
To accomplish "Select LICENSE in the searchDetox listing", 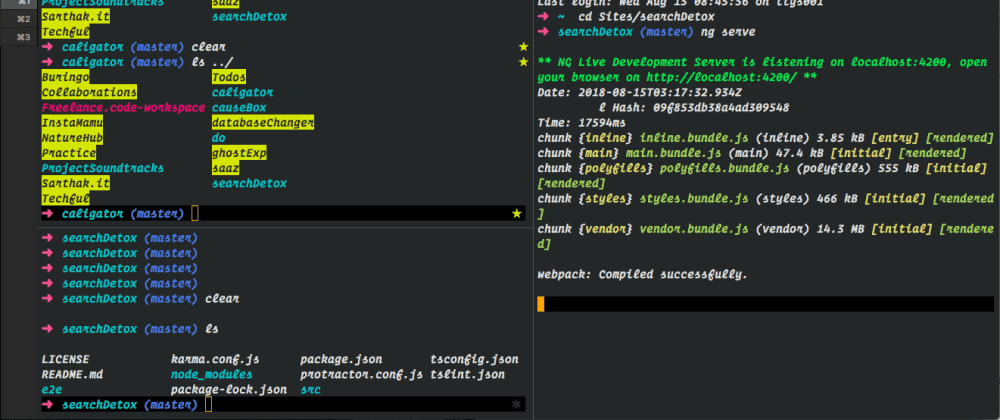I will click(x=65, y=359).
